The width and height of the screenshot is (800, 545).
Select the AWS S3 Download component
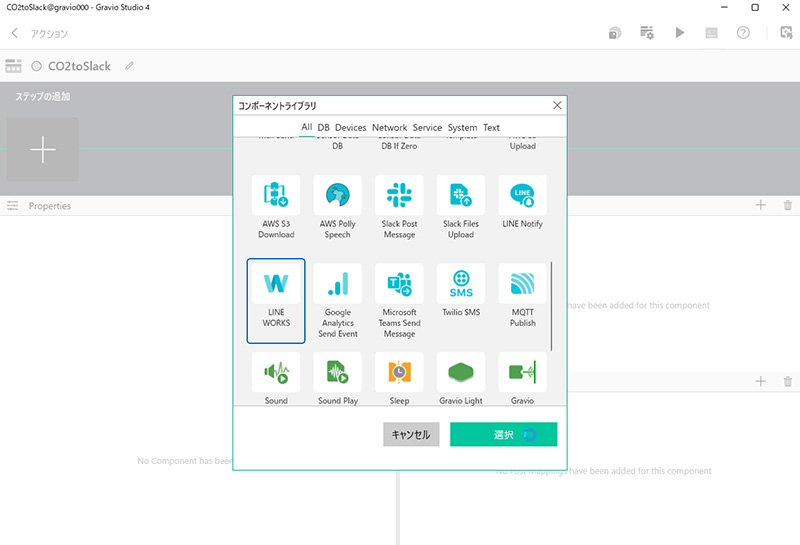[x=276, y=208]
